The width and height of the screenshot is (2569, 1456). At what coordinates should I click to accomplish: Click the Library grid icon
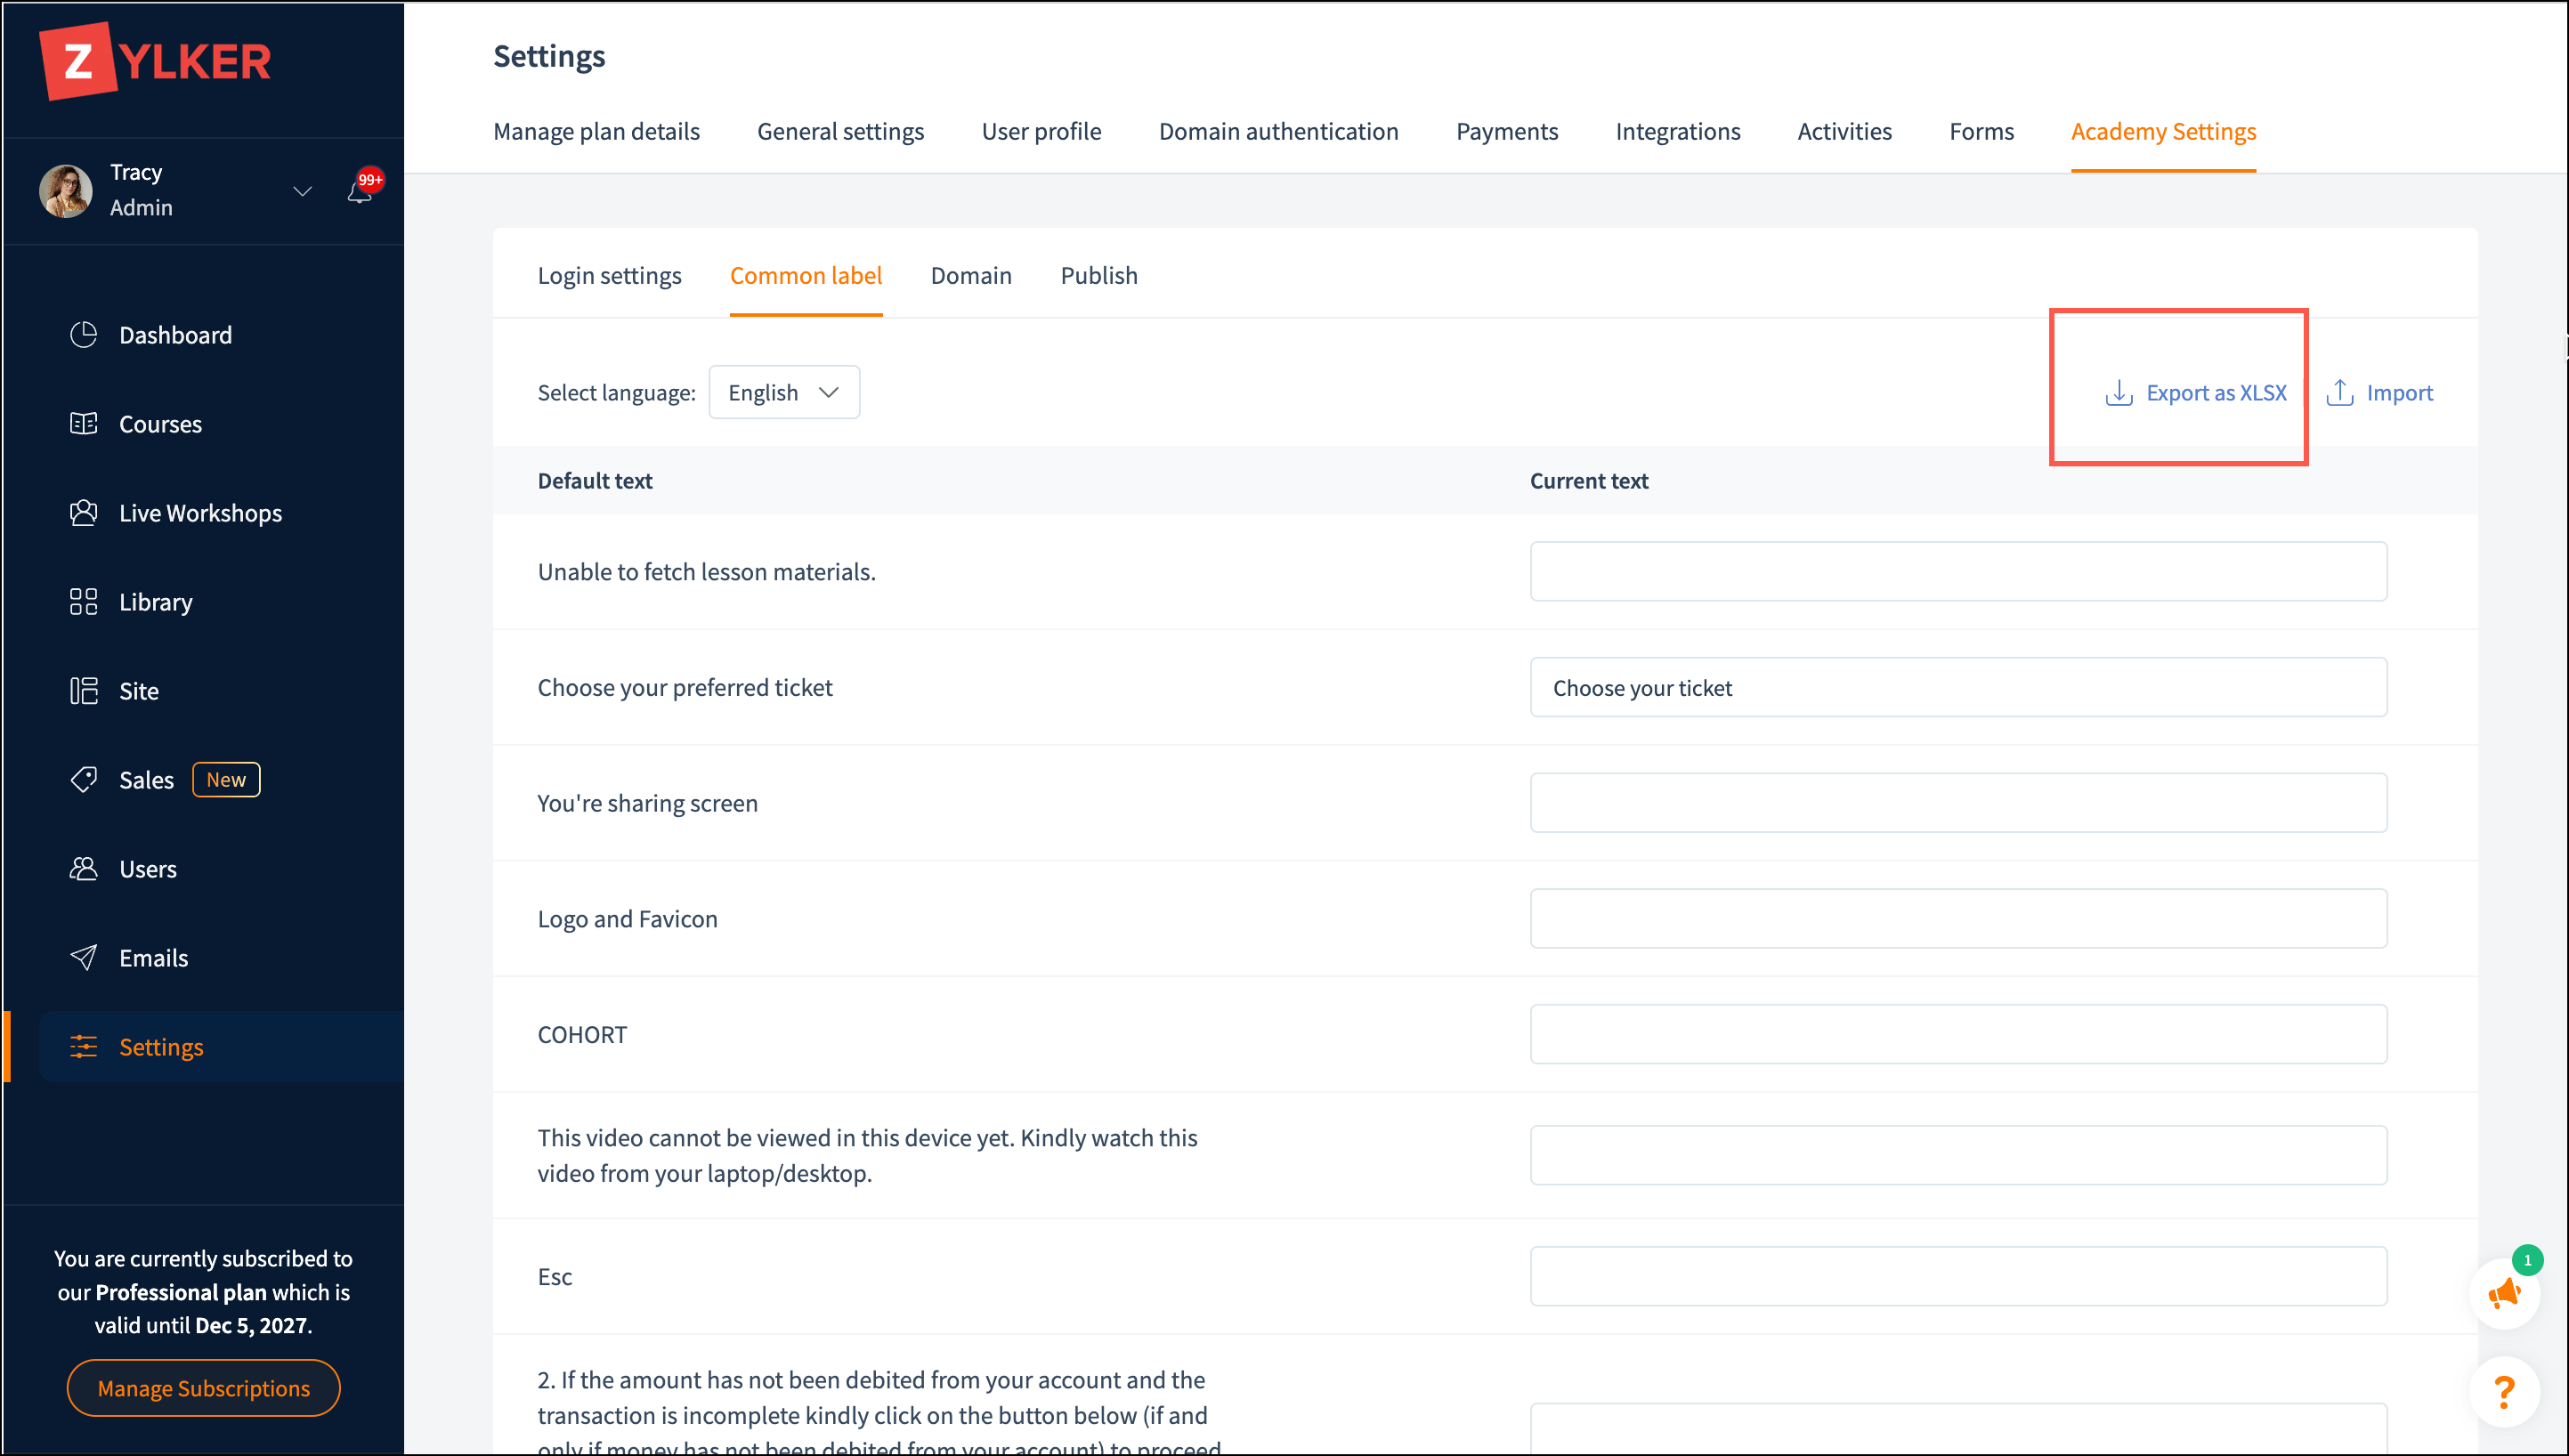tap(84, 602)
